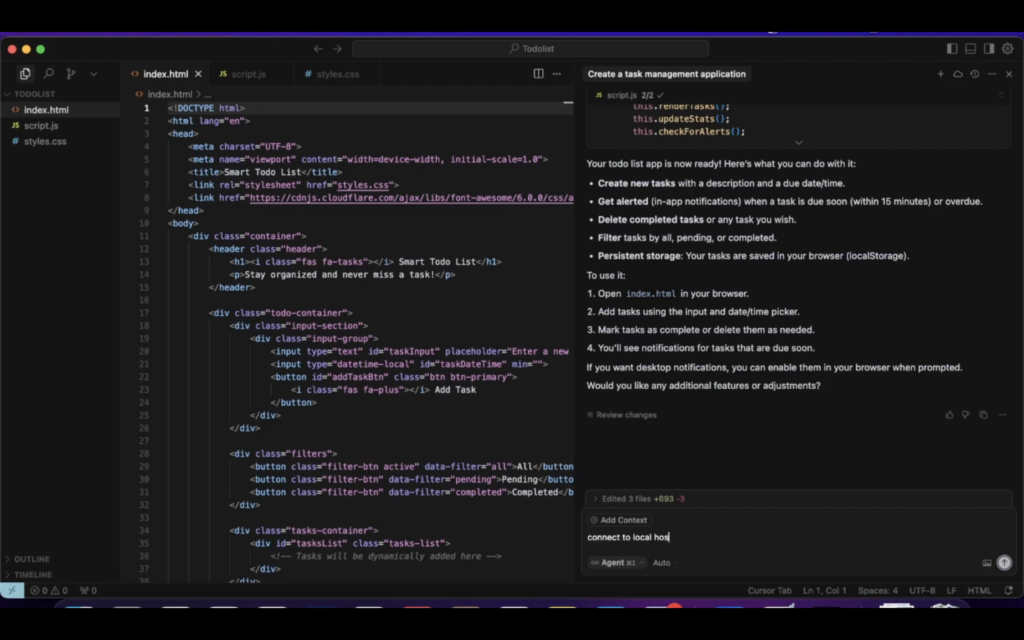Click the Add Context button
This screenshot has height=640, width=1024.
(619, 520)
